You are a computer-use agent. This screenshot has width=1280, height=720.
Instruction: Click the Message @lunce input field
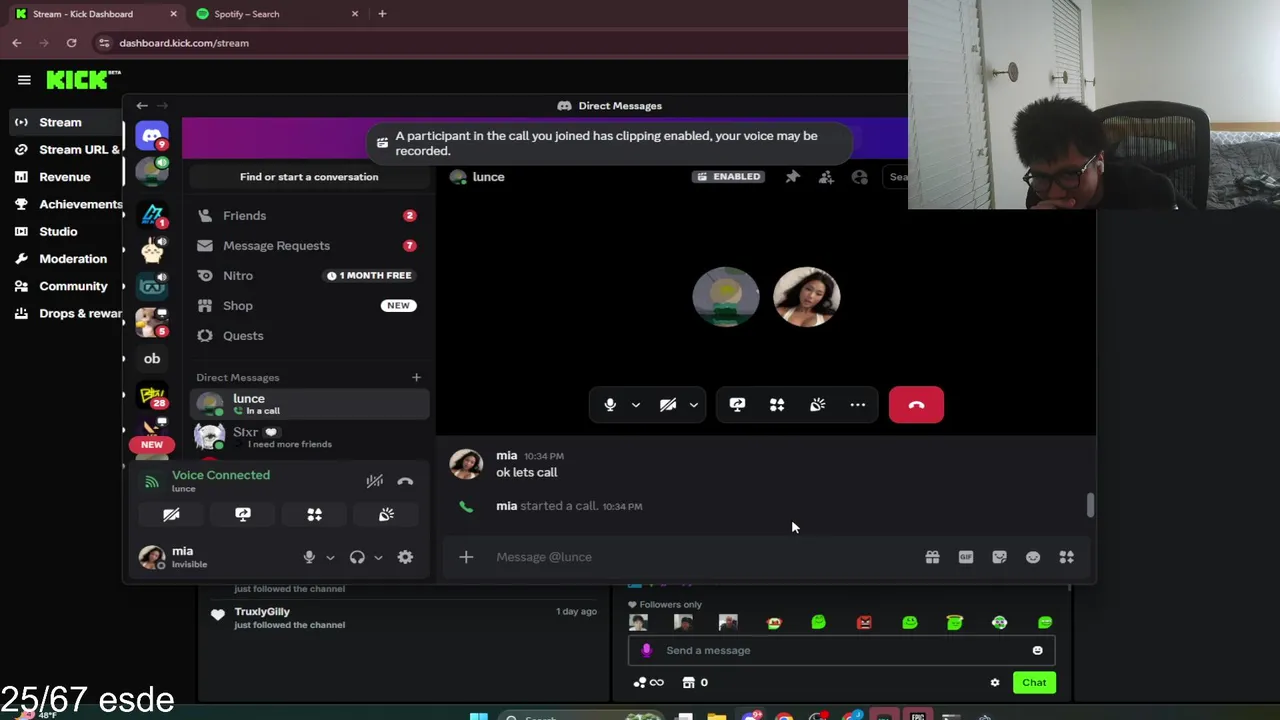[700, 557]
